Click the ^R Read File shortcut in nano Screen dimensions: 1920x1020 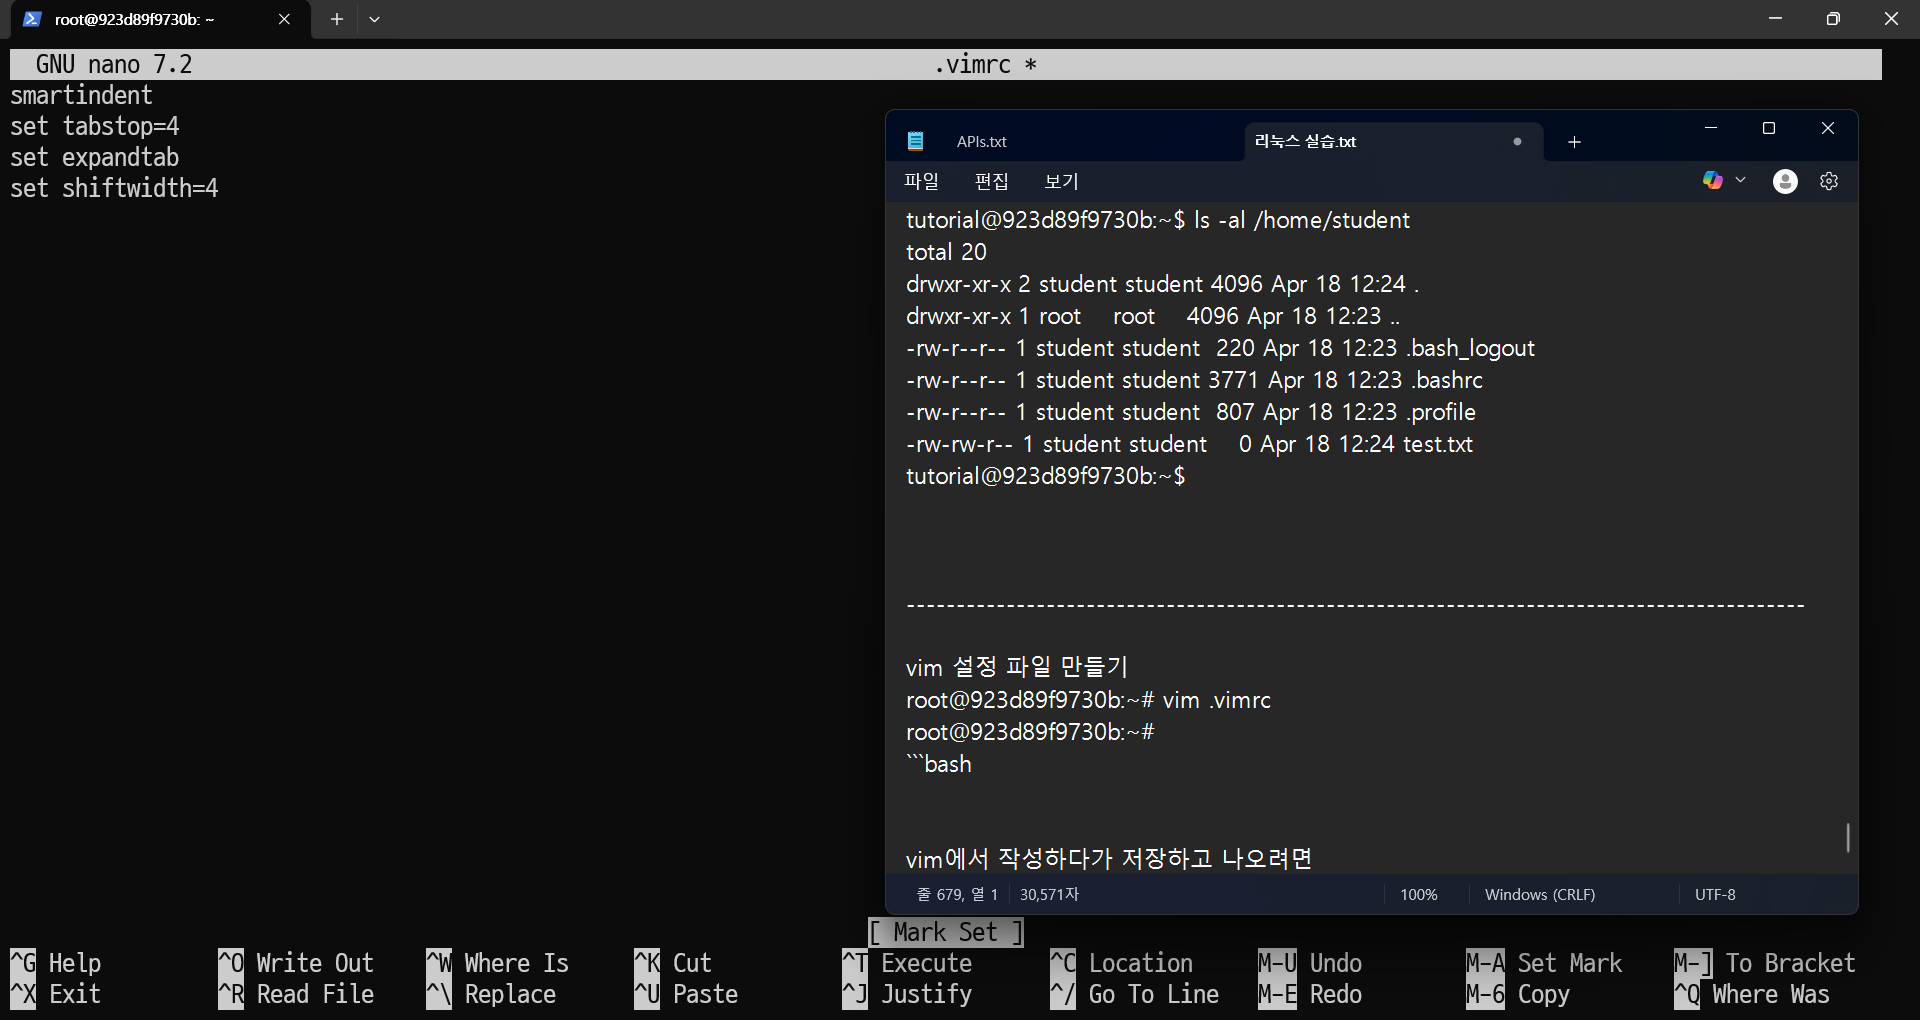[x=296, y=994]
